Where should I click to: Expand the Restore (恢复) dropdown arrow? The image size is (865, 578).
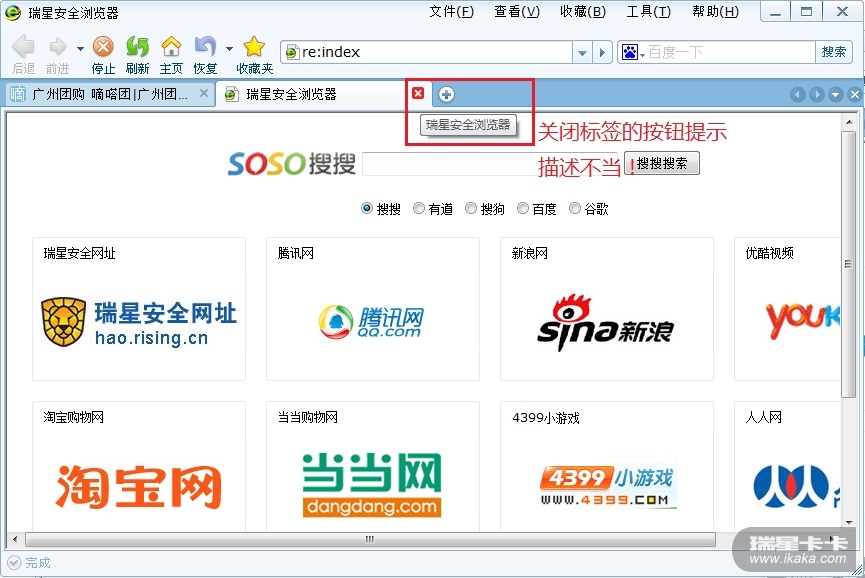click(229, 49)
